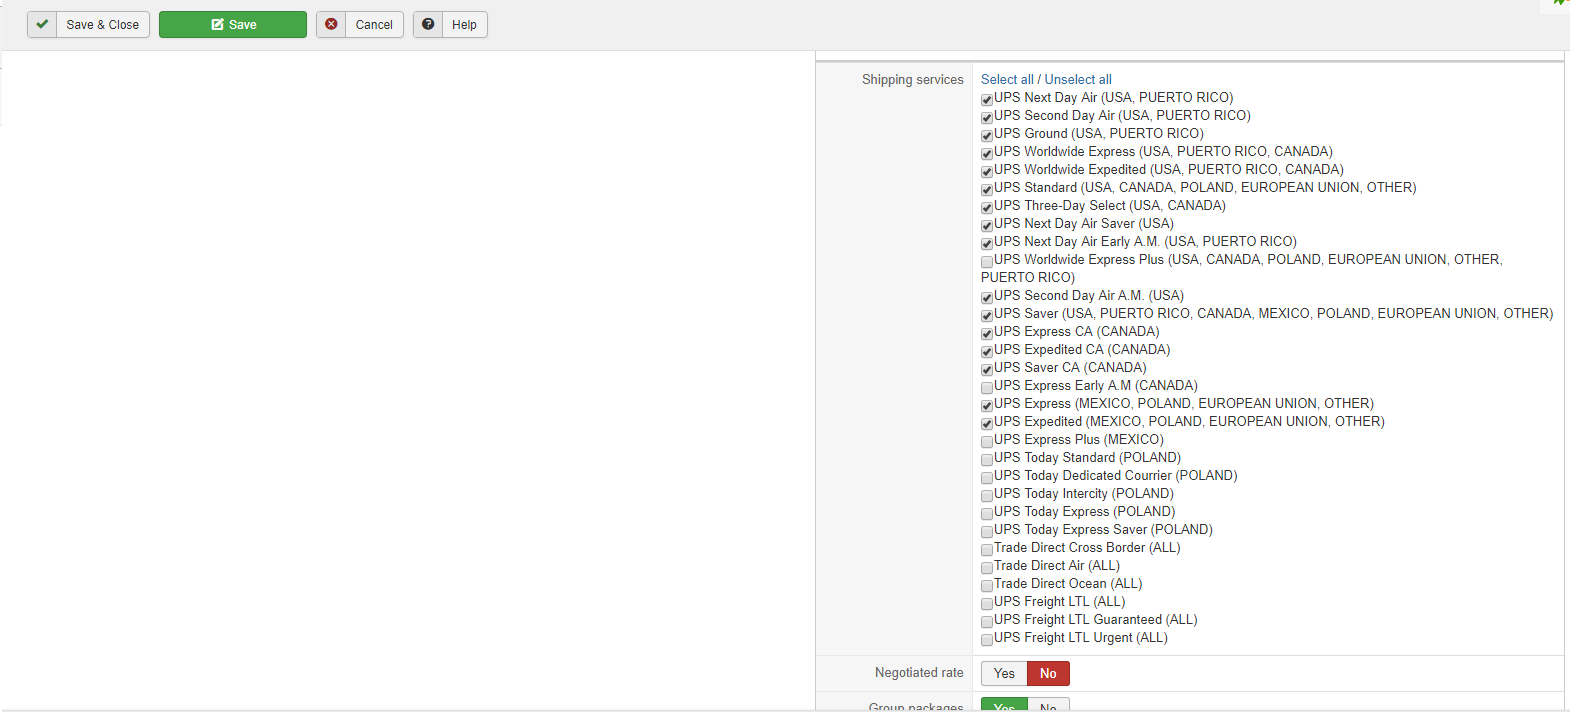Click the Unselect all link

tap(1078, 79)
